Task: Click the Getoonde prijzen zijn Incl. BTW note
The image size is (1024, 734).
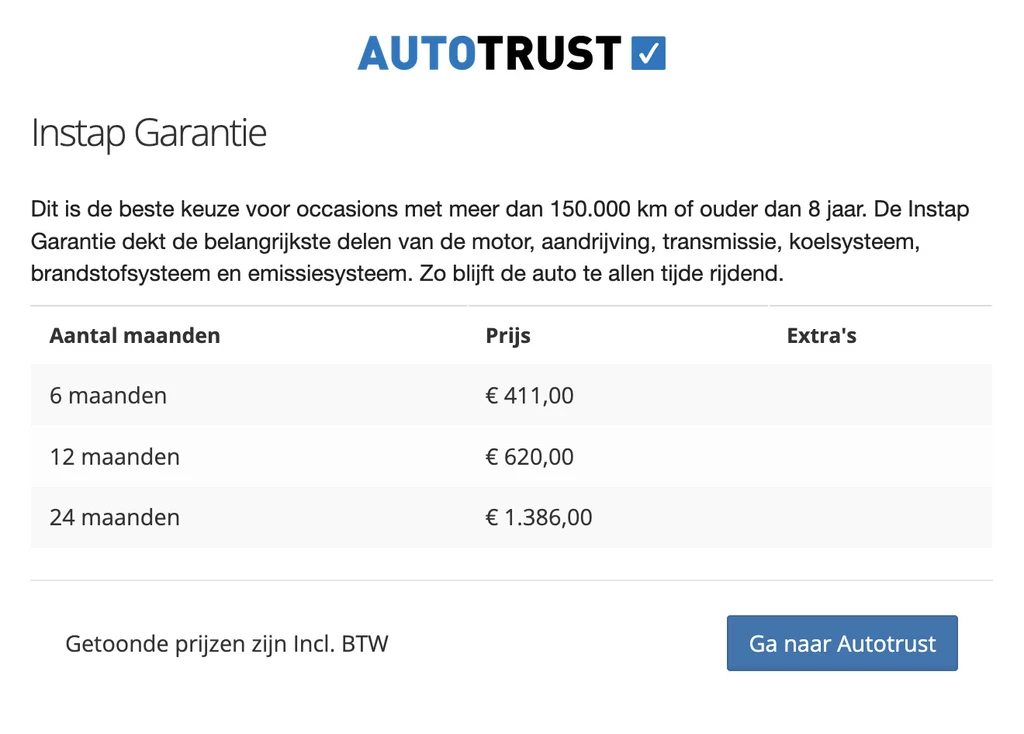Action: pos(227,644)
